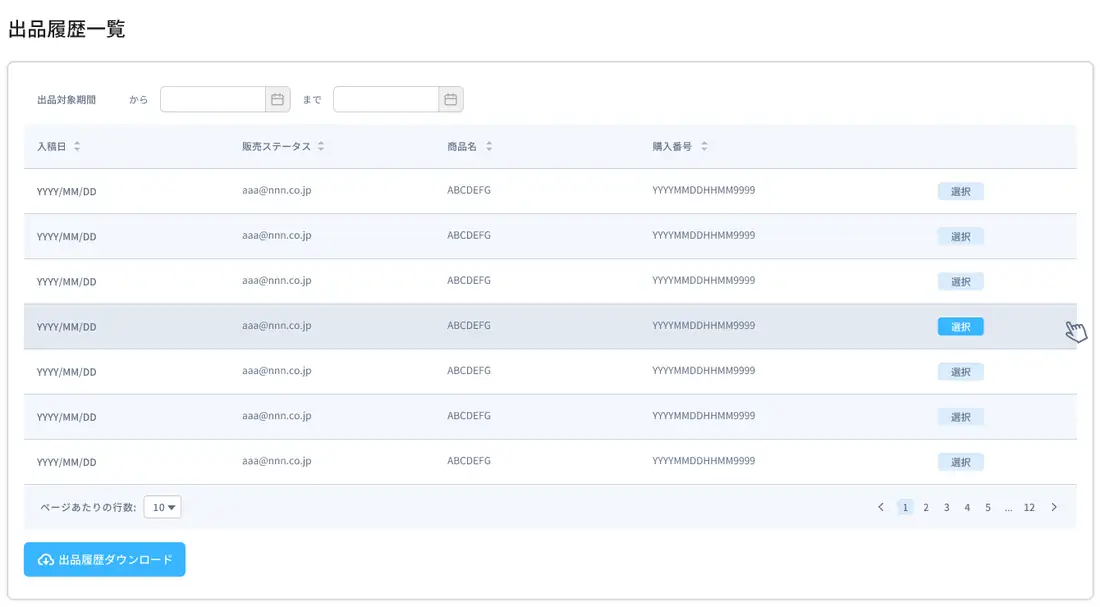This screenshot has height=607, width=1100.
Task: Sort the table by 購入番号 column
Action: click(704, 147)
